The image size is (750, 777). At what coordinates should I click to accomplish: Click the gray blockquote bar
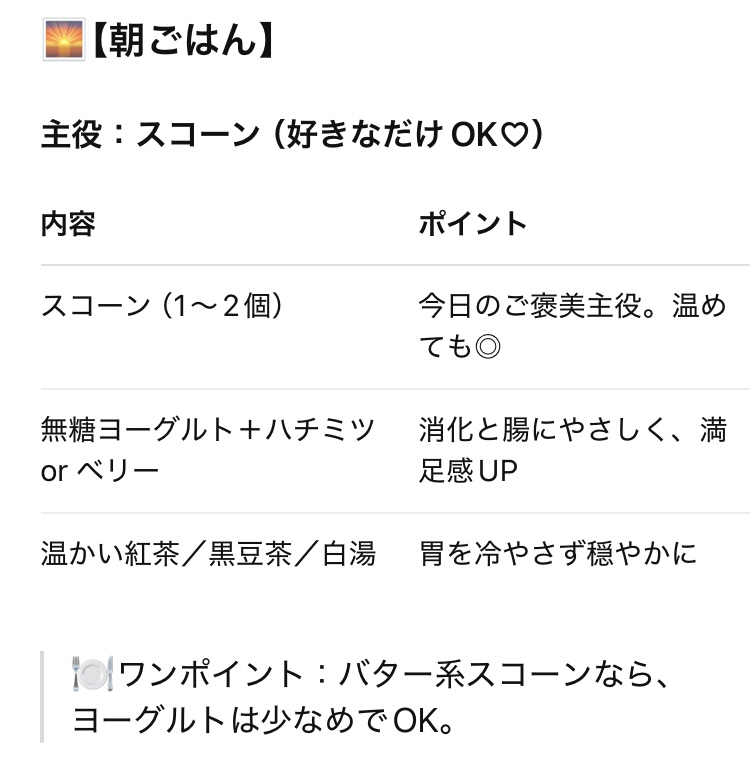click(x=43, y=697)
